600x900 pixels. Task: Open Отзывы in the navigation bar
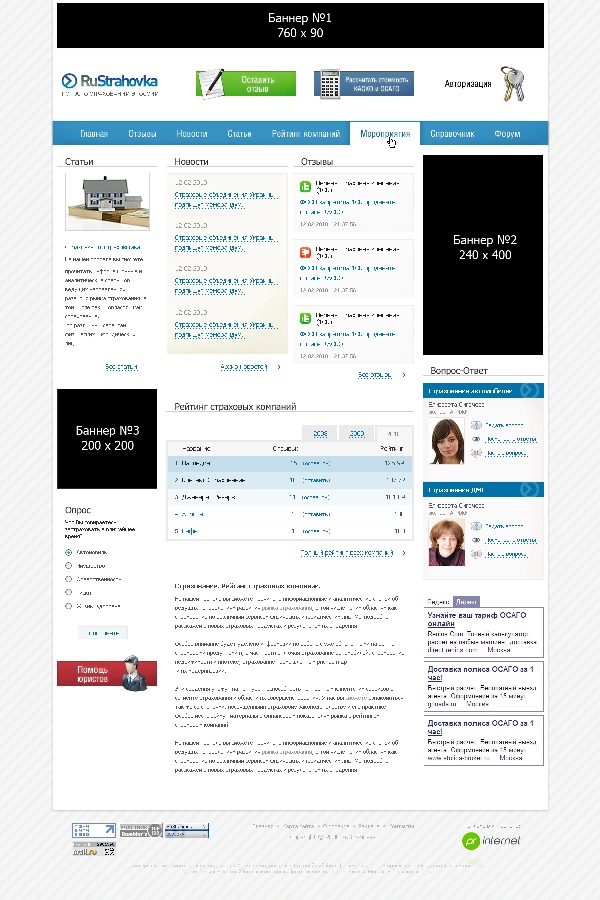point(142,134)
